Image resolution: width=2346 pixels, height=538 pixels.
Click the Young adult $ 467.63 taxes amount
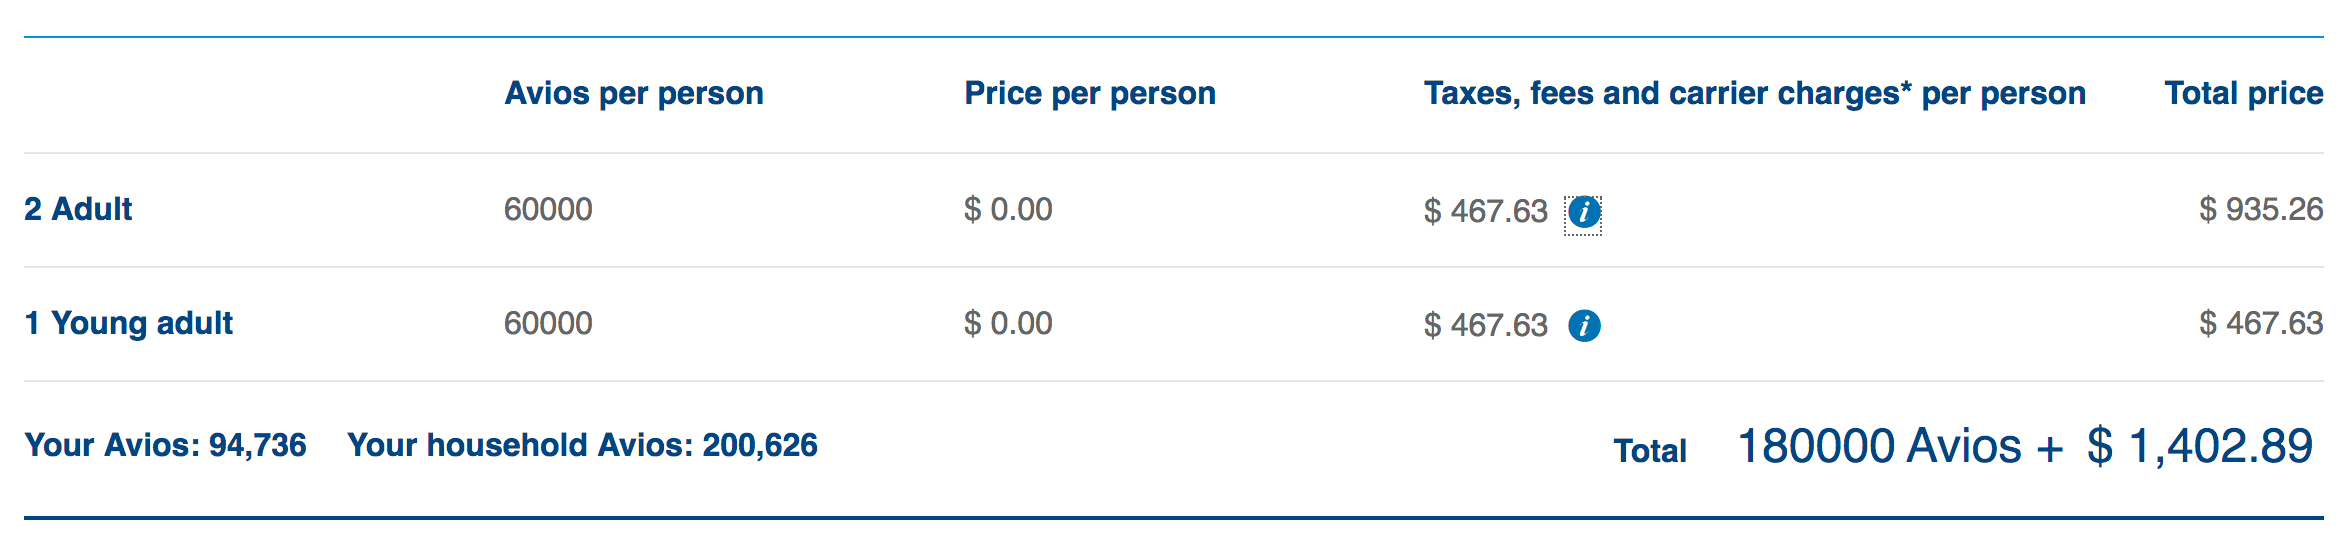point(1485,325)
